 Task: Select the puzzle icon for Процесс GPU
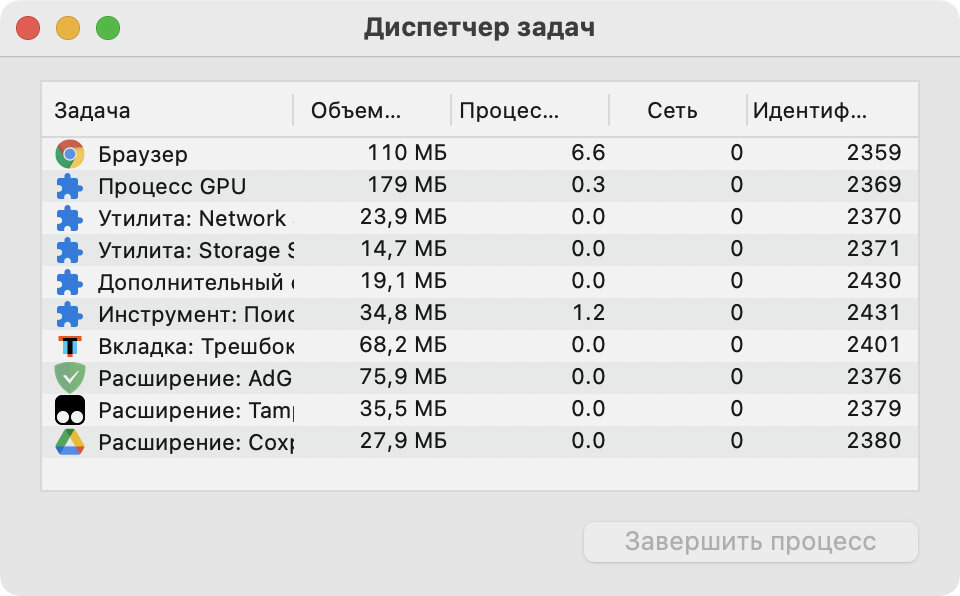point(70,186)
